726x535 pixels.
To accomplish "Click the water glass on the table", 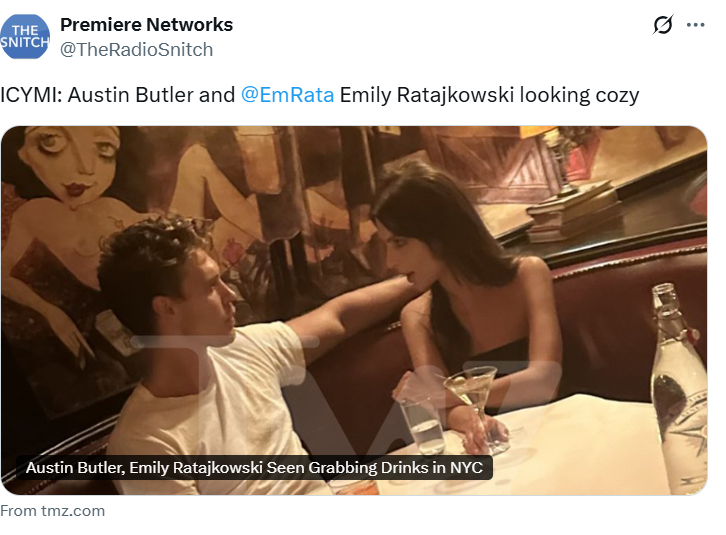I will [422, 424].
